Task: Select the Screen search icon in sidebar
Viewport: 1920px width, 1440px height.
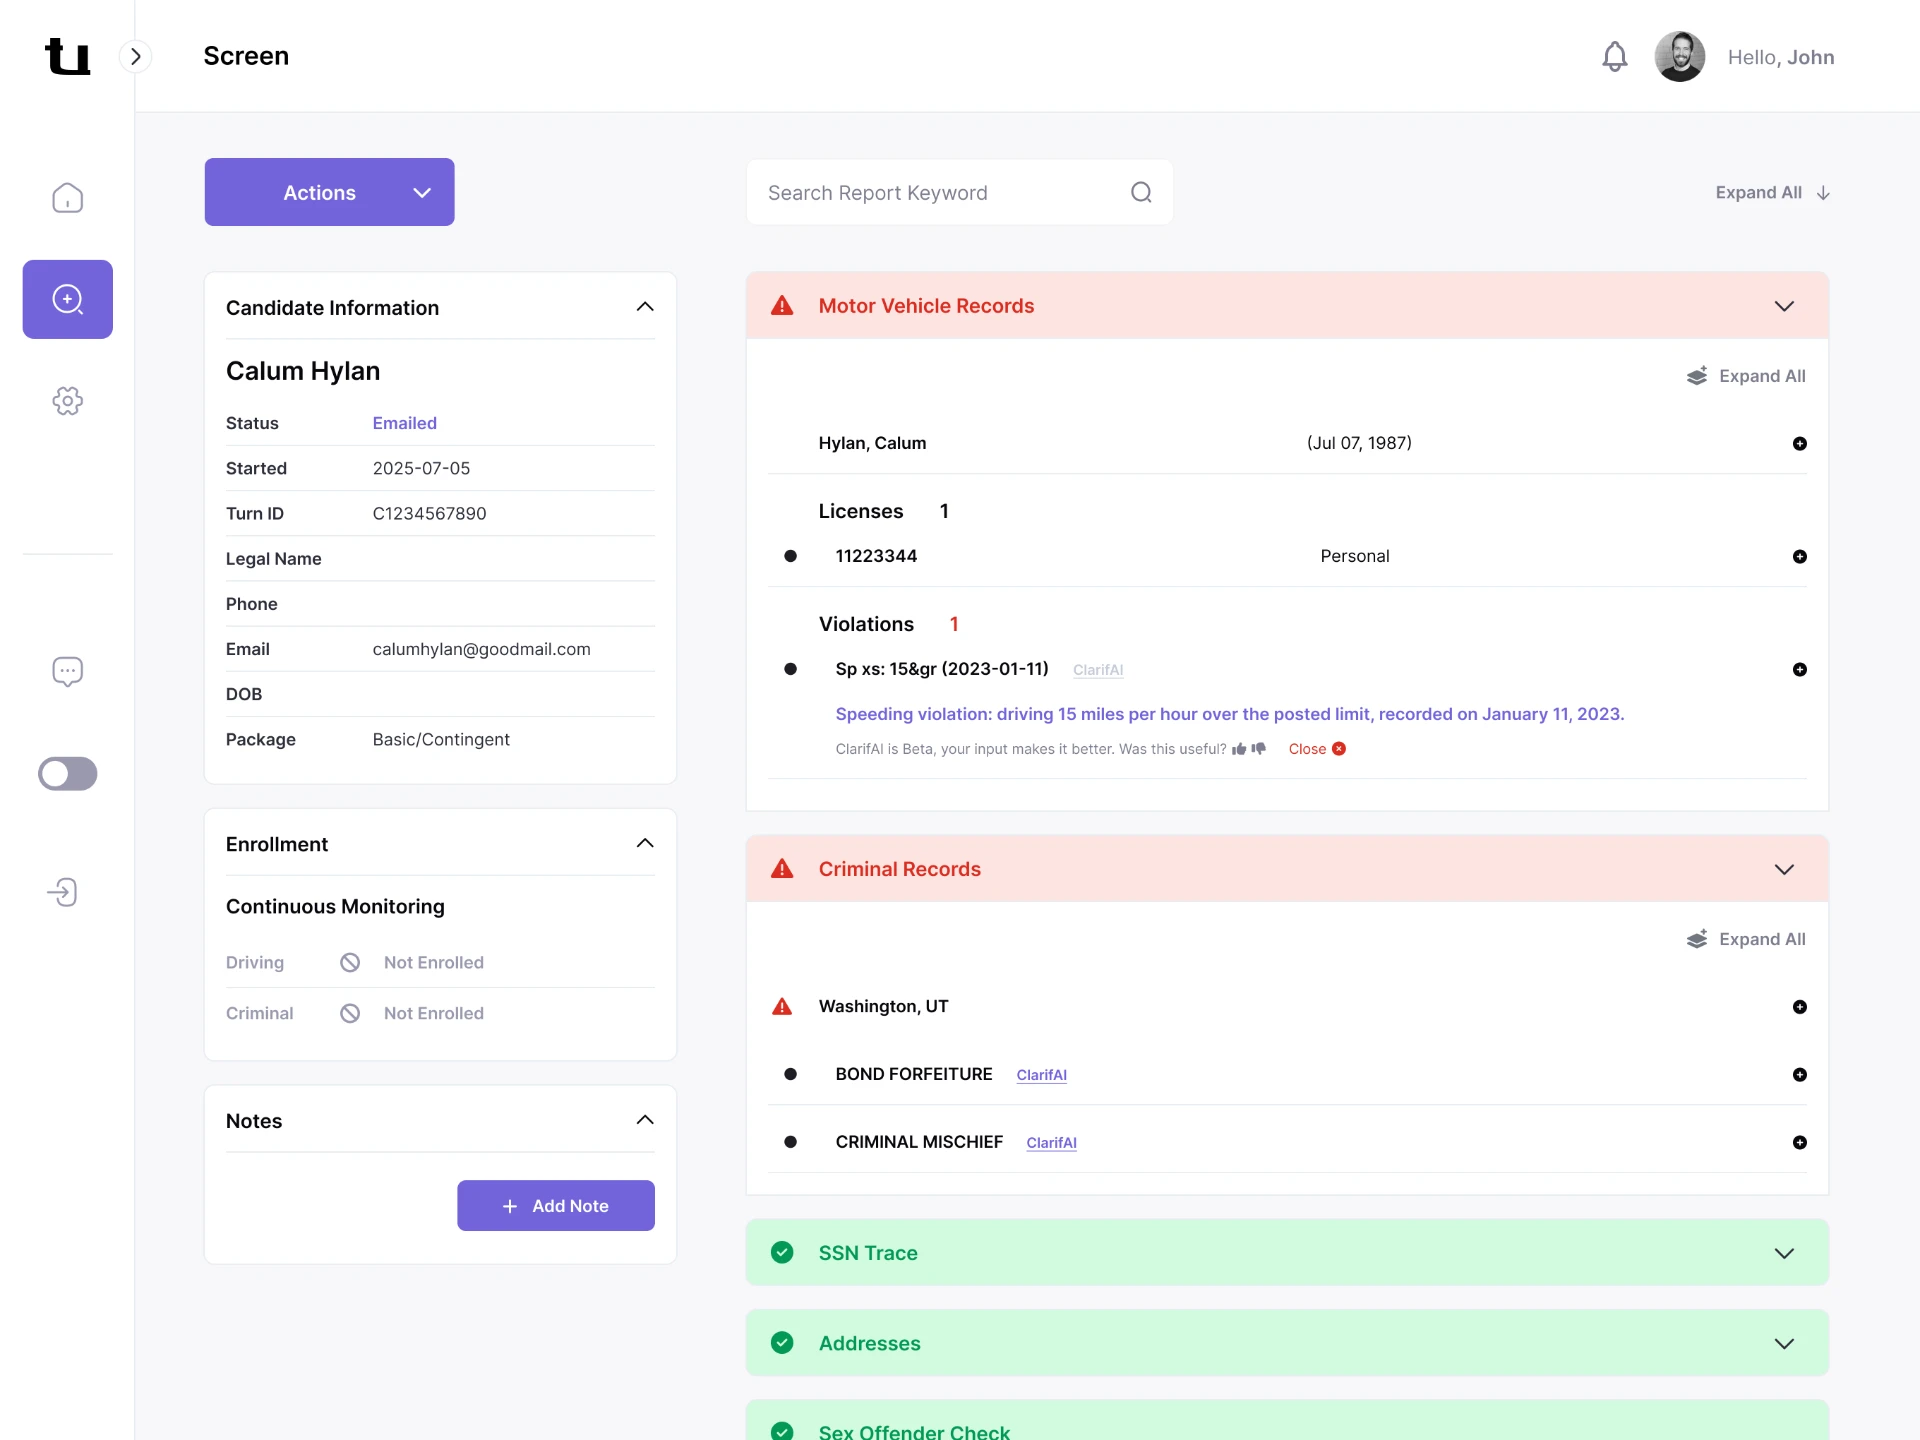Action: (67, 299)
